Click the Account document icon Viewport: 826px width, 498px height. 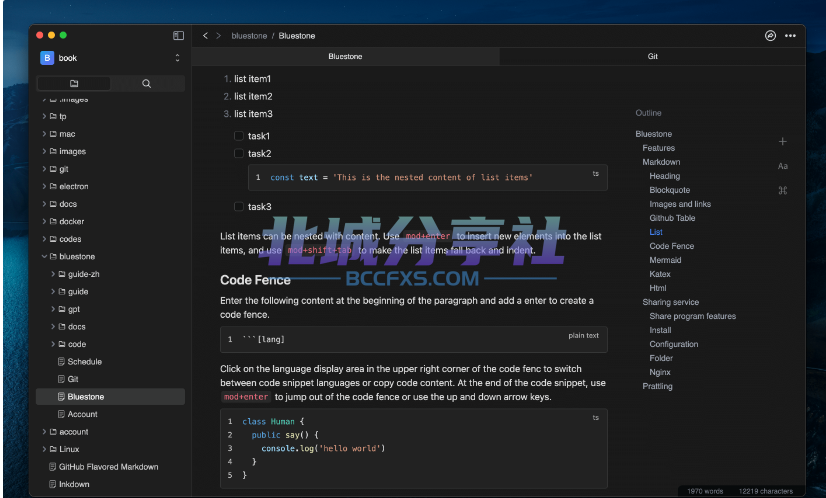(x=61, y=414)
